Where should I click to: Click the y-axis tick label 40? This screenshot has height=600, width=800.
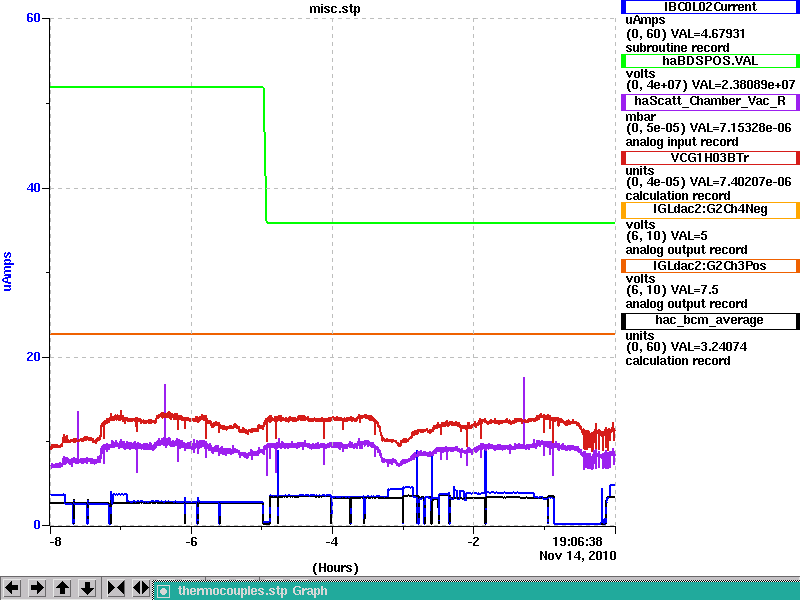click(x=33, y=188)
